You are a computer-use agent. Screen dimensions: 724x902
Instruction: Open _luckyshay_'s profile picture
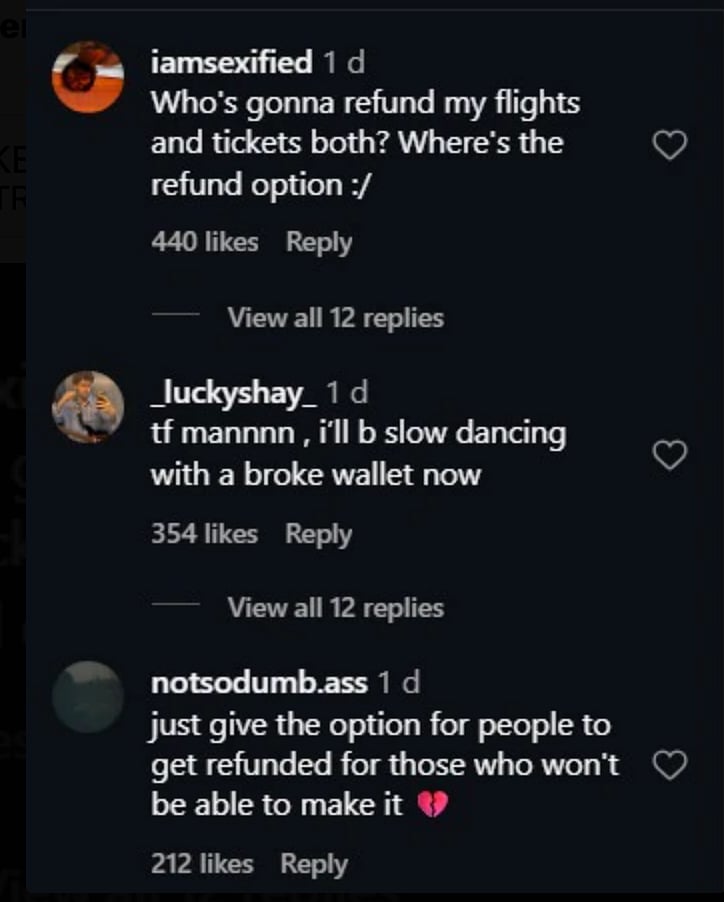[87, 405]
